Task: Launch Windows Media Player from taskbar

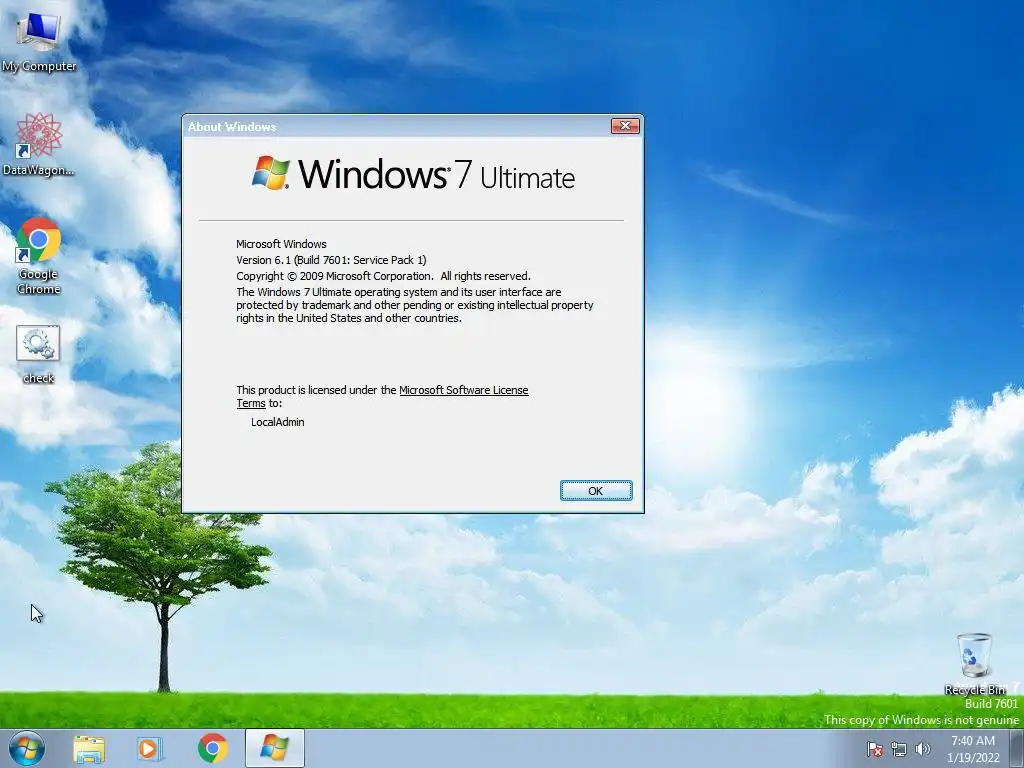Action: pos(150,748)
